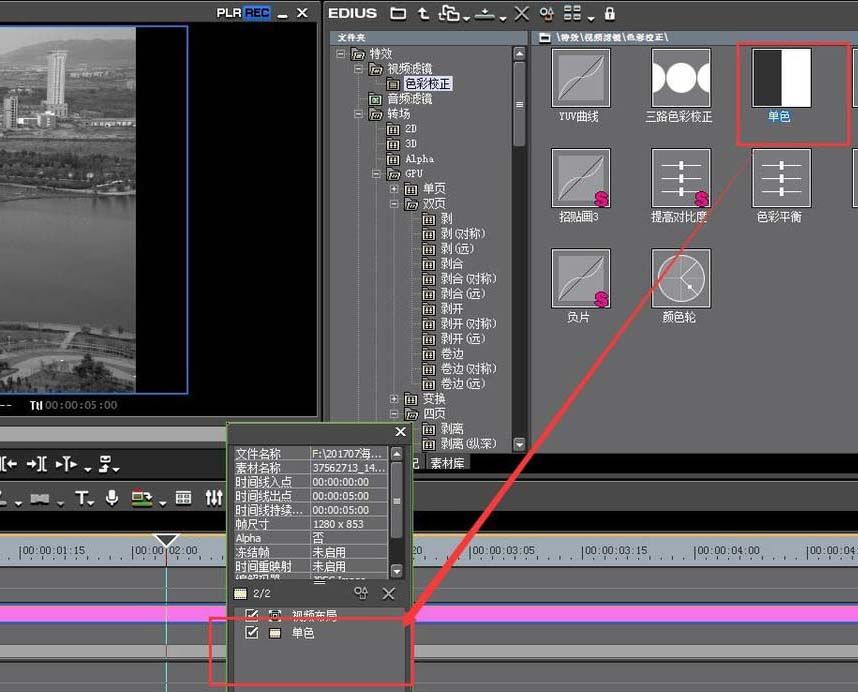This screenshot has height=692, width=858.
Task: Expand the 变换 folder node
Action: 395,399
